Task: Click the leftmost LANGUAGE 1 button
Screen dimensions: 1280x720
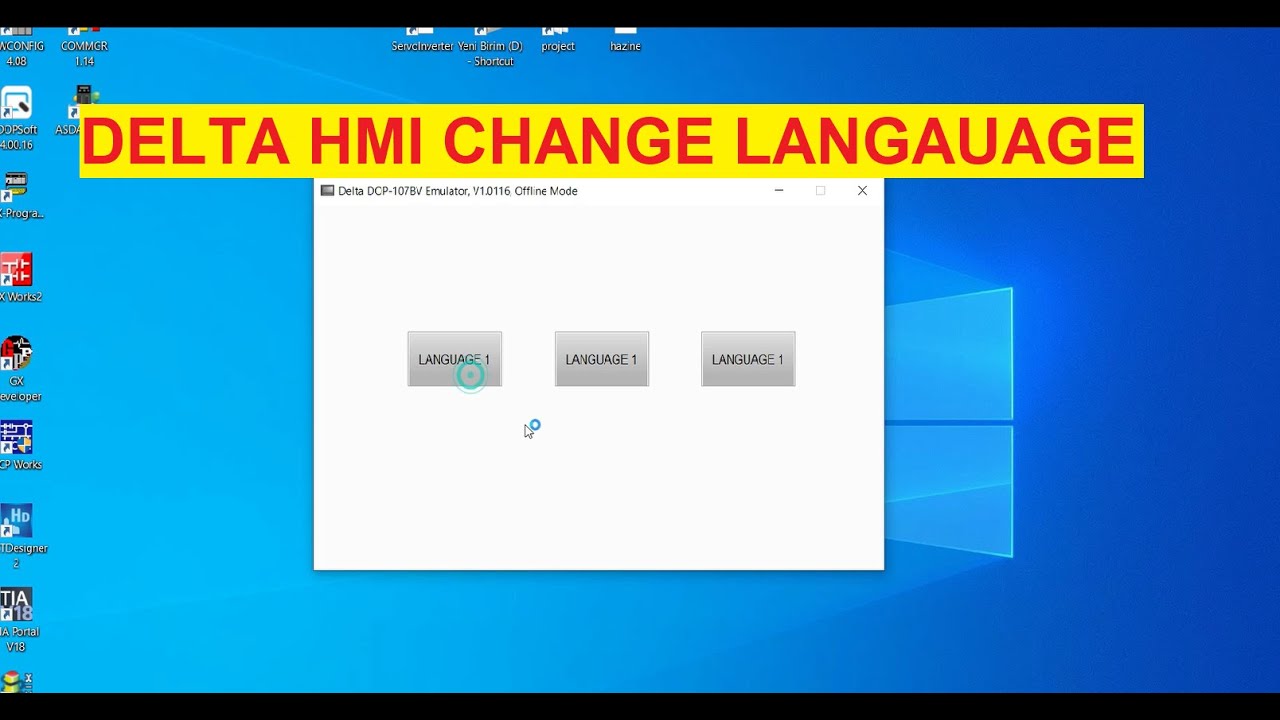Action: (x=454, y=359)
